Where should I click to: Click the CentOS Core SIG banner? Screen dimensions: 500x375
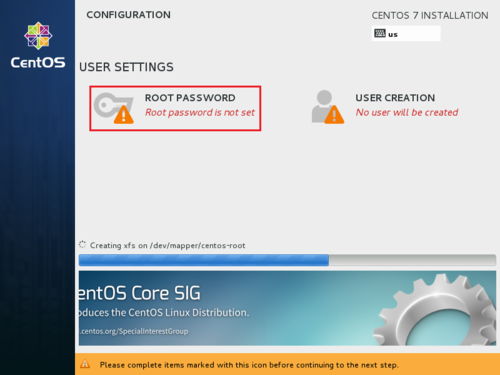point(287,308)
